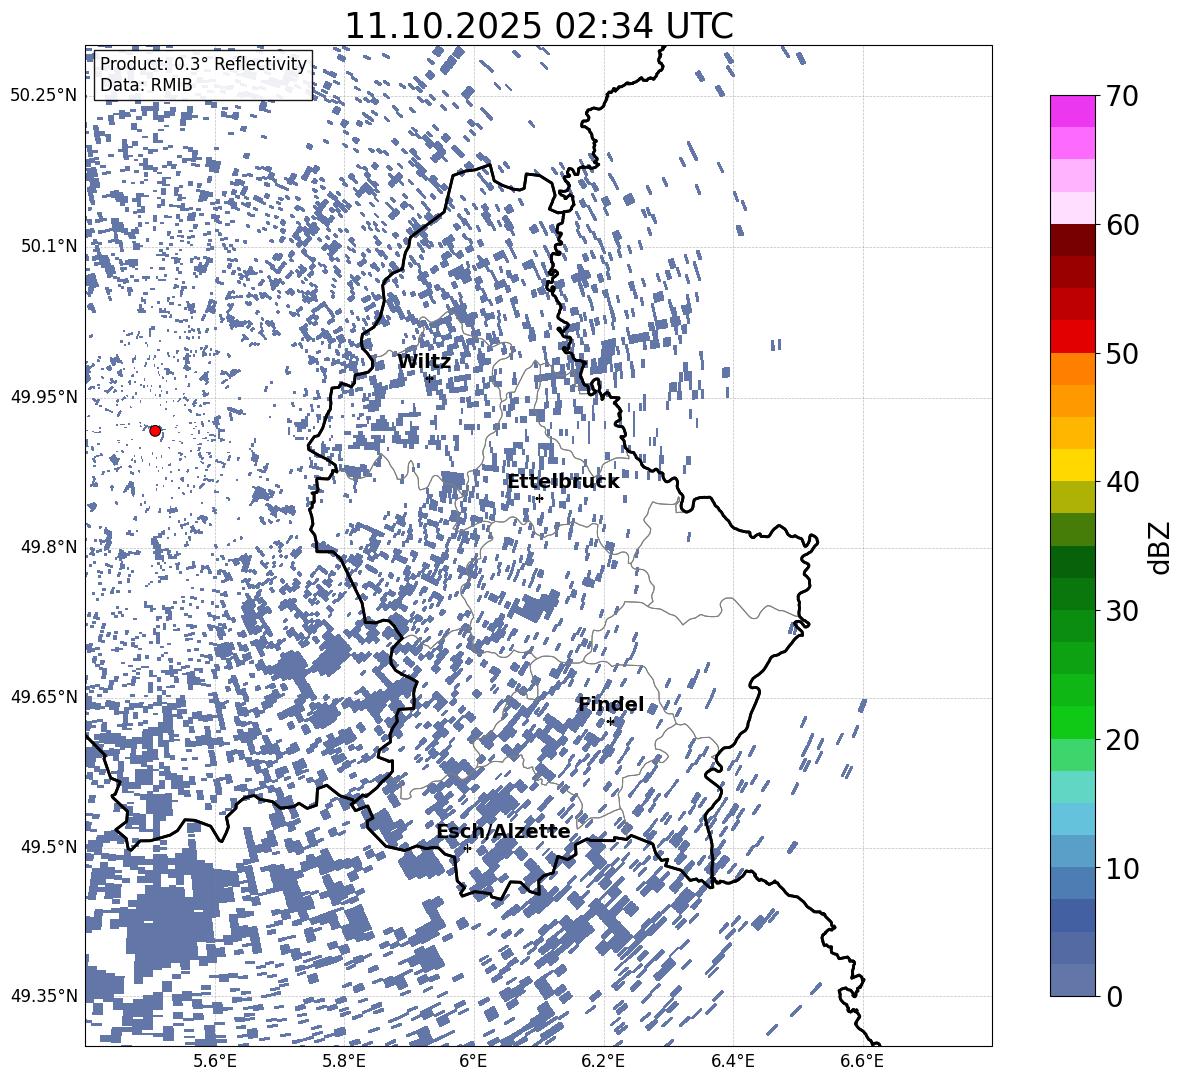Click the bright green 20 dBZ band
Image resolution: width=1184 pixels, height=1081 pixels.
click(1072, 722)
